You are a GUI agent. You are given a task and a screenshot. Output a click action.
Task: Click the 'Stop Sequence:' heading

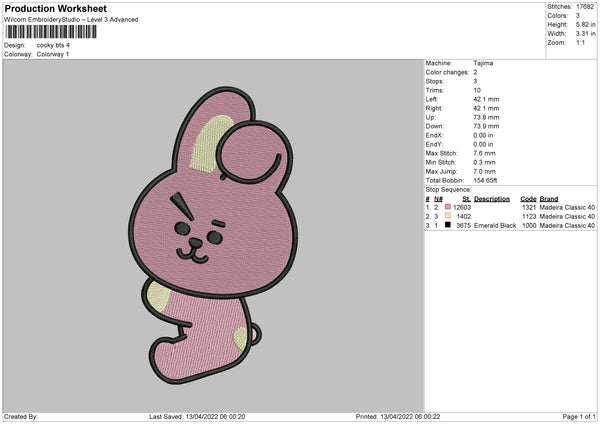(x=448, y=190)
